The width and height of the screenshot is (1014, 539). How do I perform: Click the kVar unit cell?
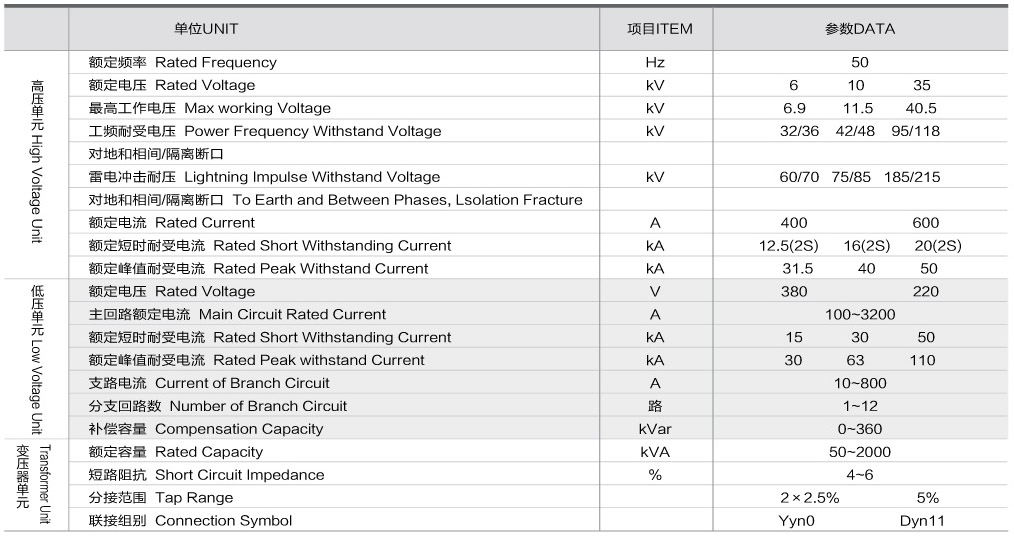pyautogui.click(x=655, y=429)
